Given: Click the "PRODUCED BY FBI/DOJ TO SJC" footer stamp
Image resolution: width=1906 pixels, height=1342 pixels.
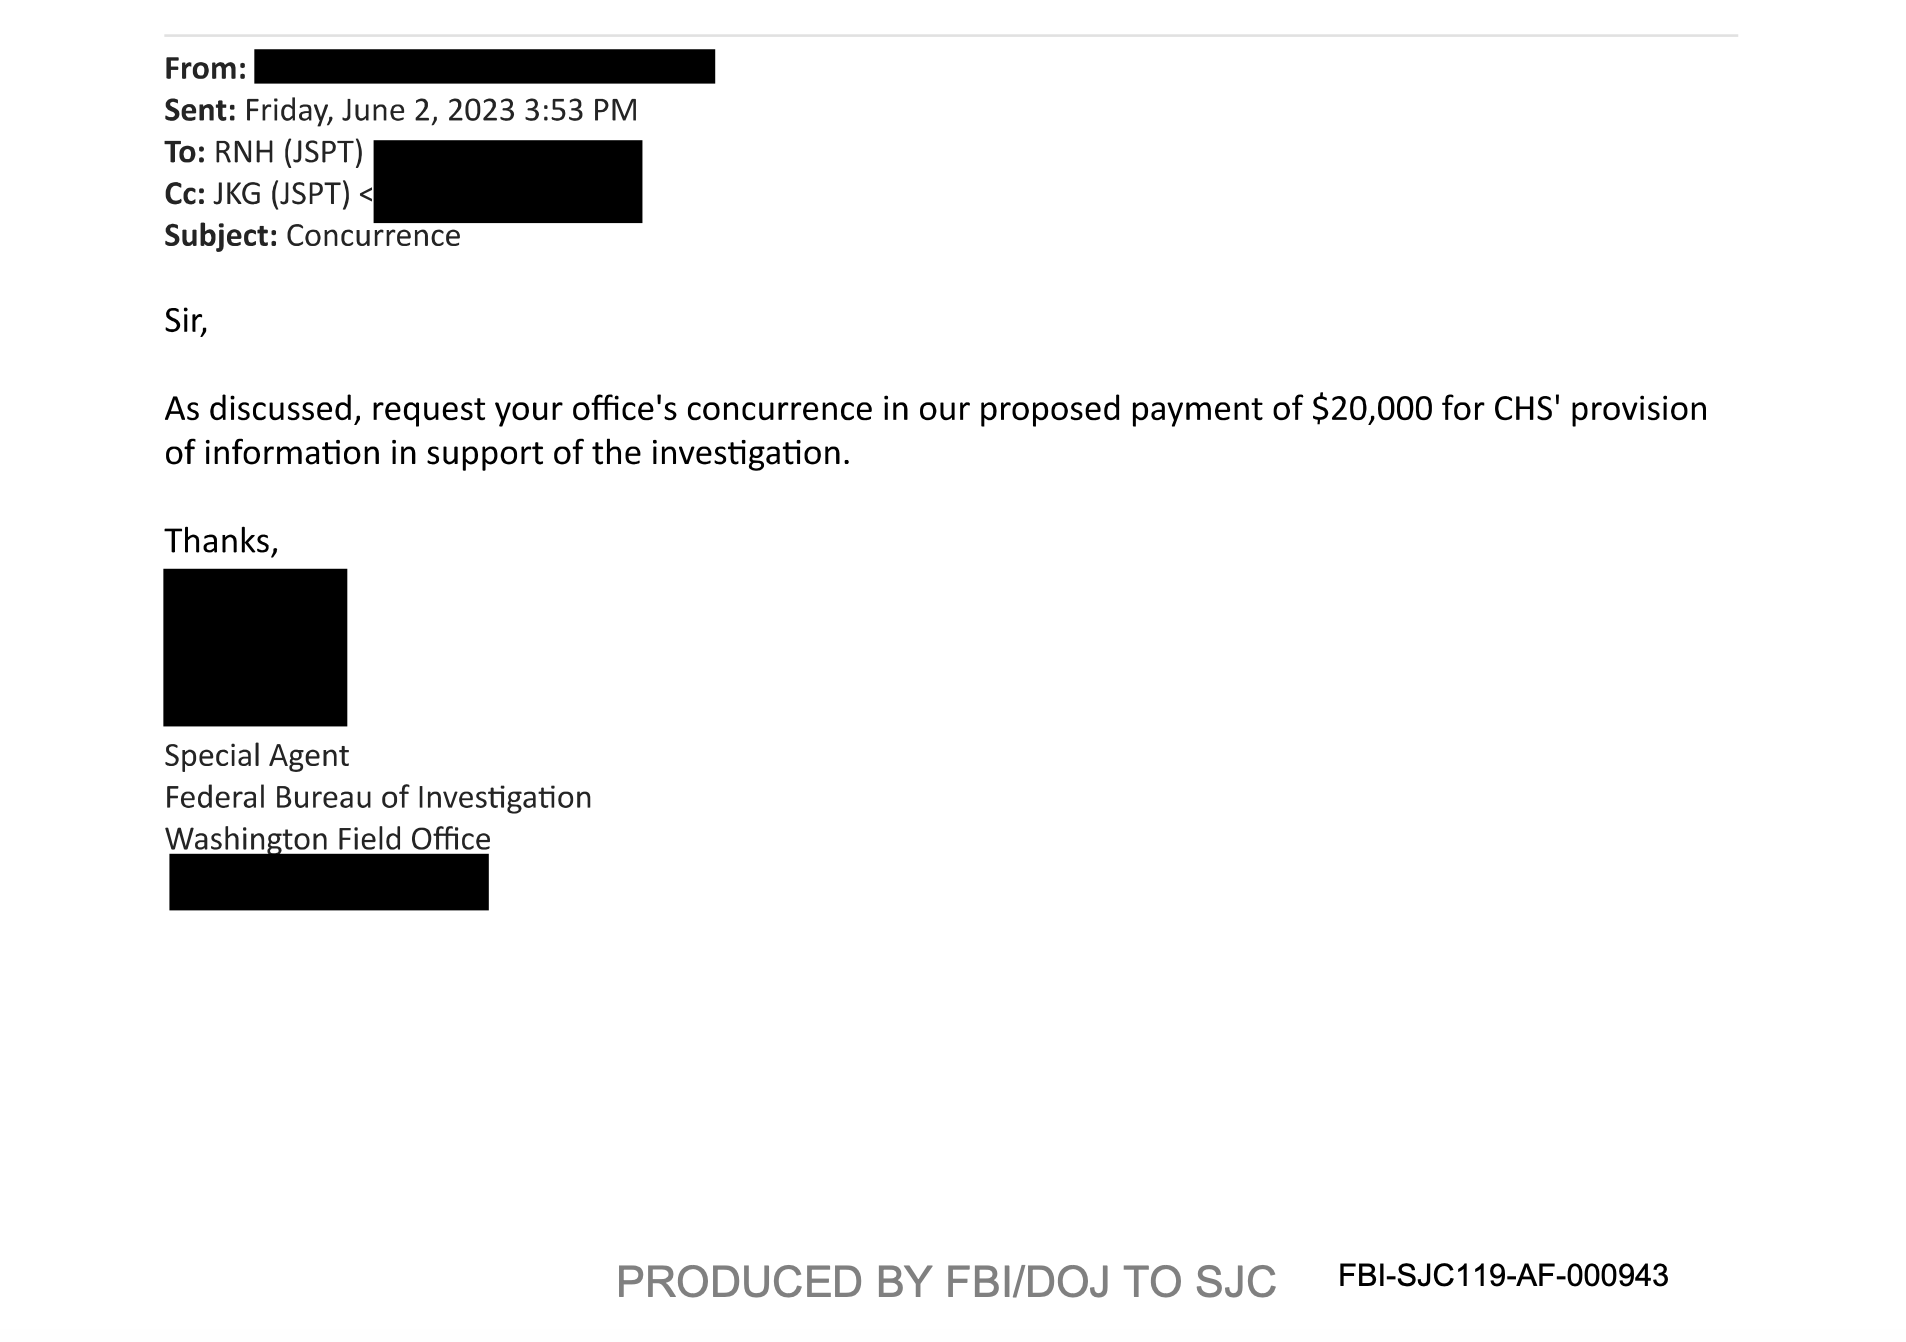Looking at the screenshot, I should (945, 1282).
